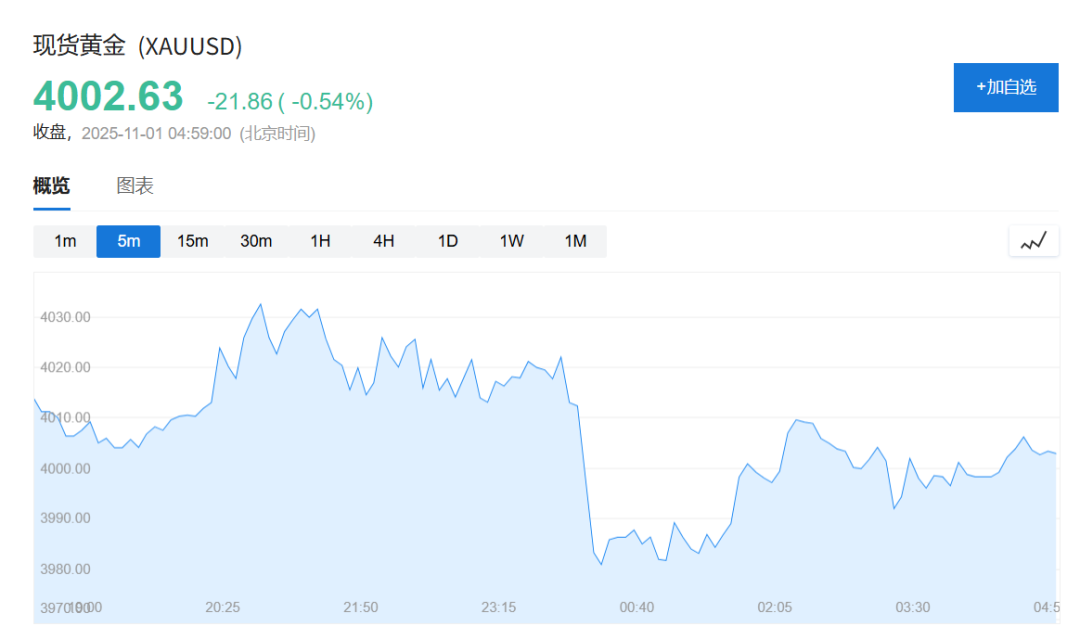Click the -21.86 (-0.54%) change value

(290, 101)
